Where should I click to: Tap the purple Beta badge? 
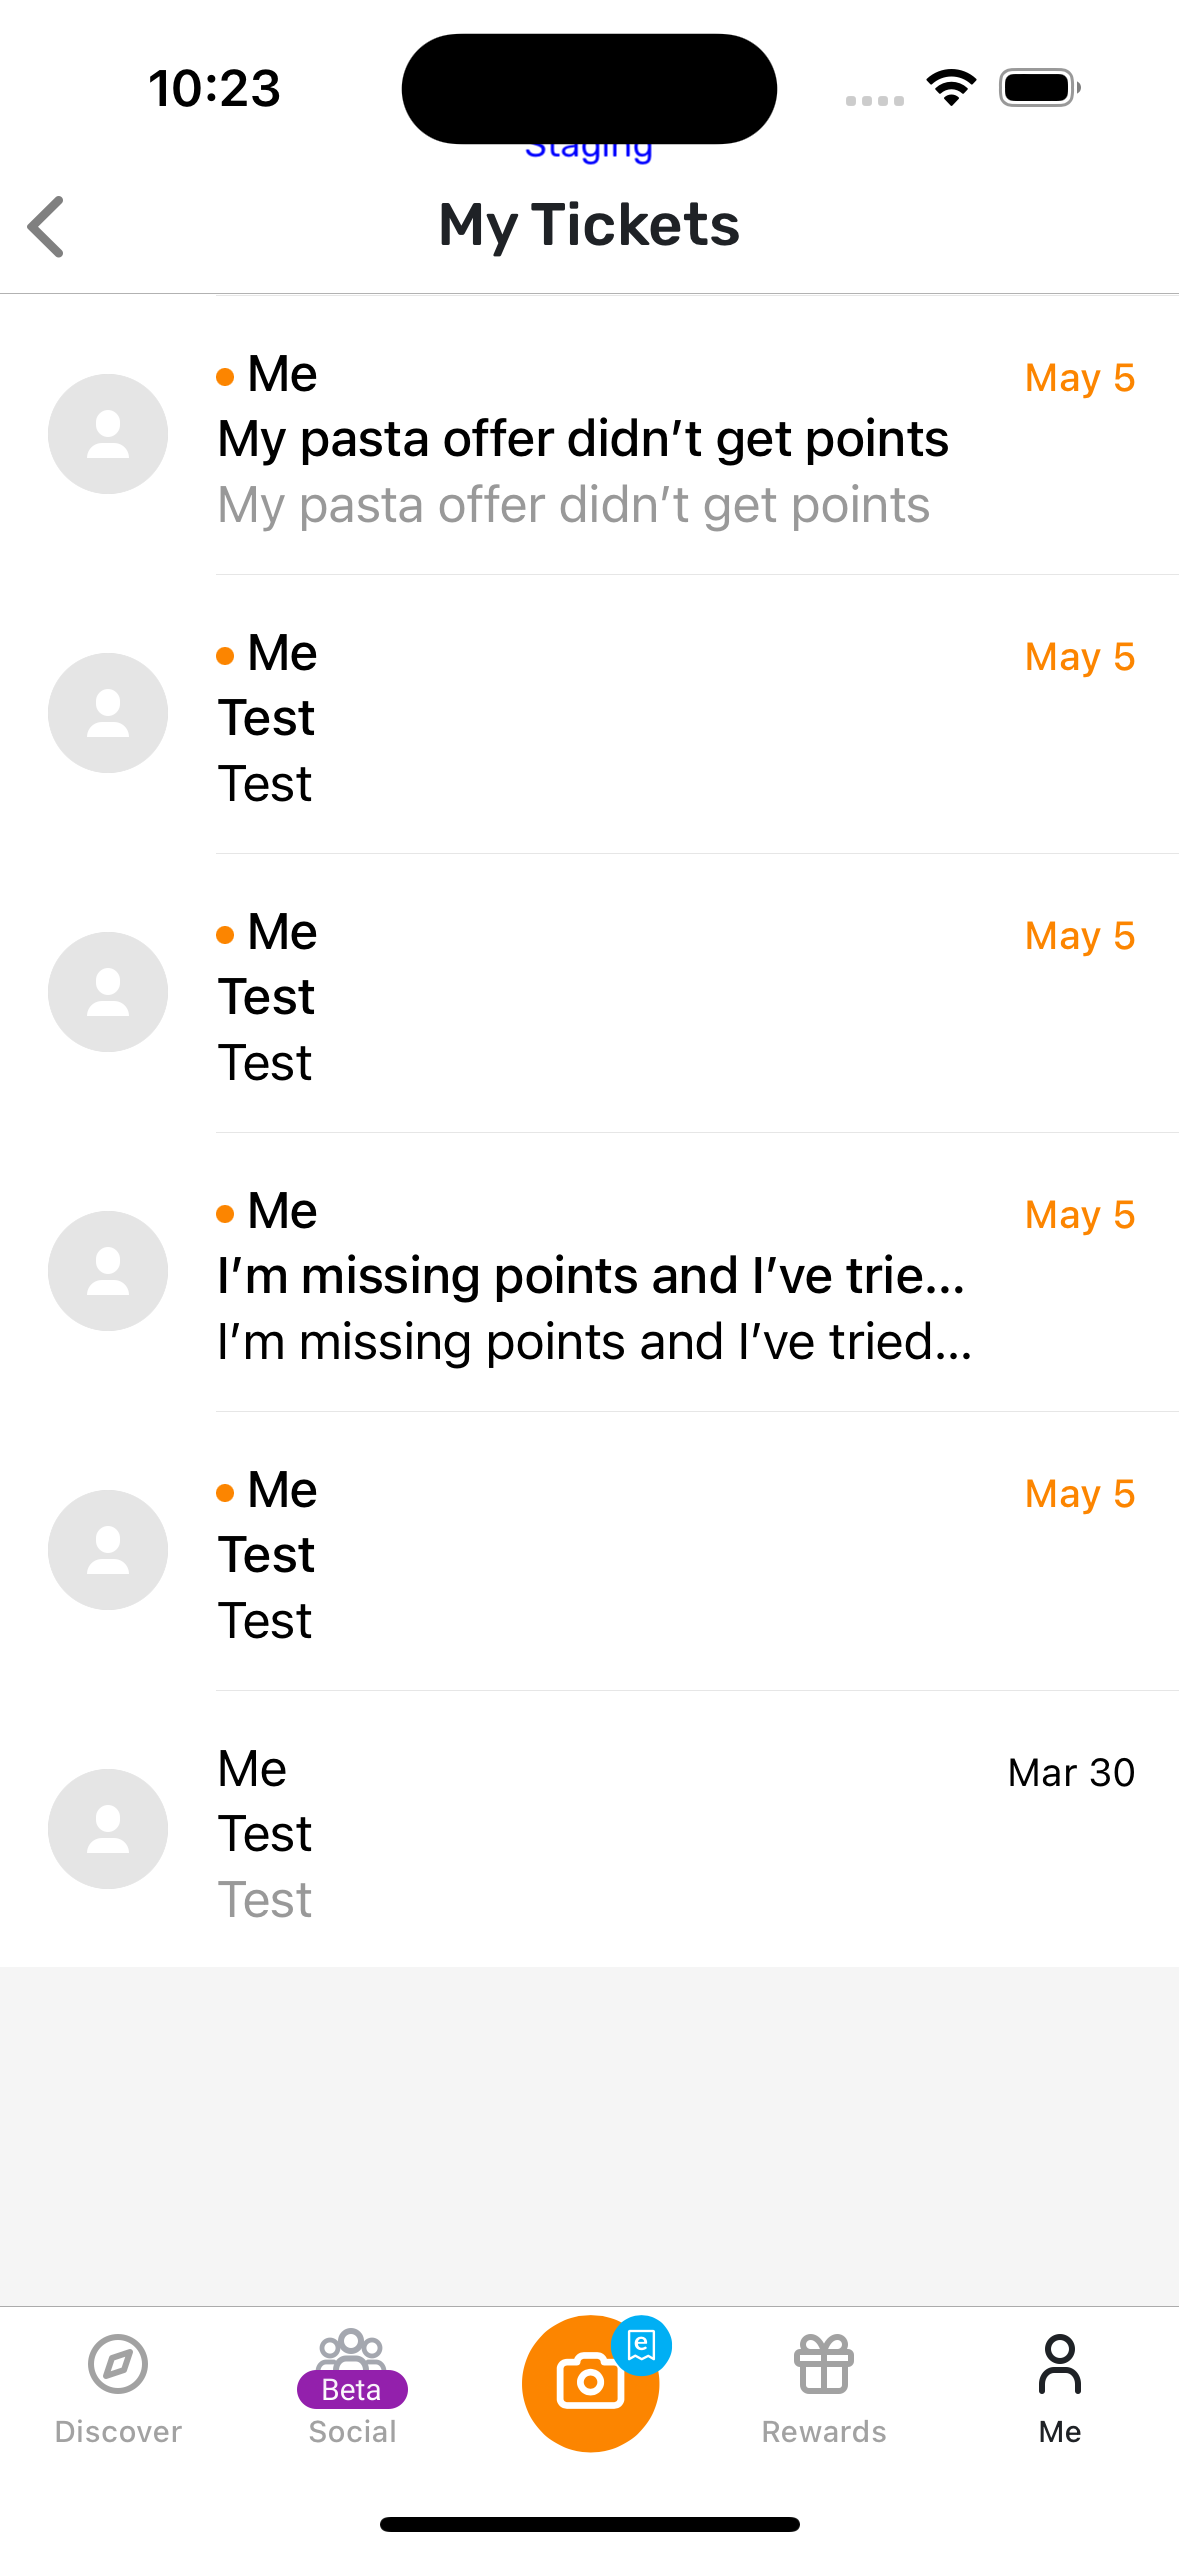pyautogui.click(x=352, y=2390)
